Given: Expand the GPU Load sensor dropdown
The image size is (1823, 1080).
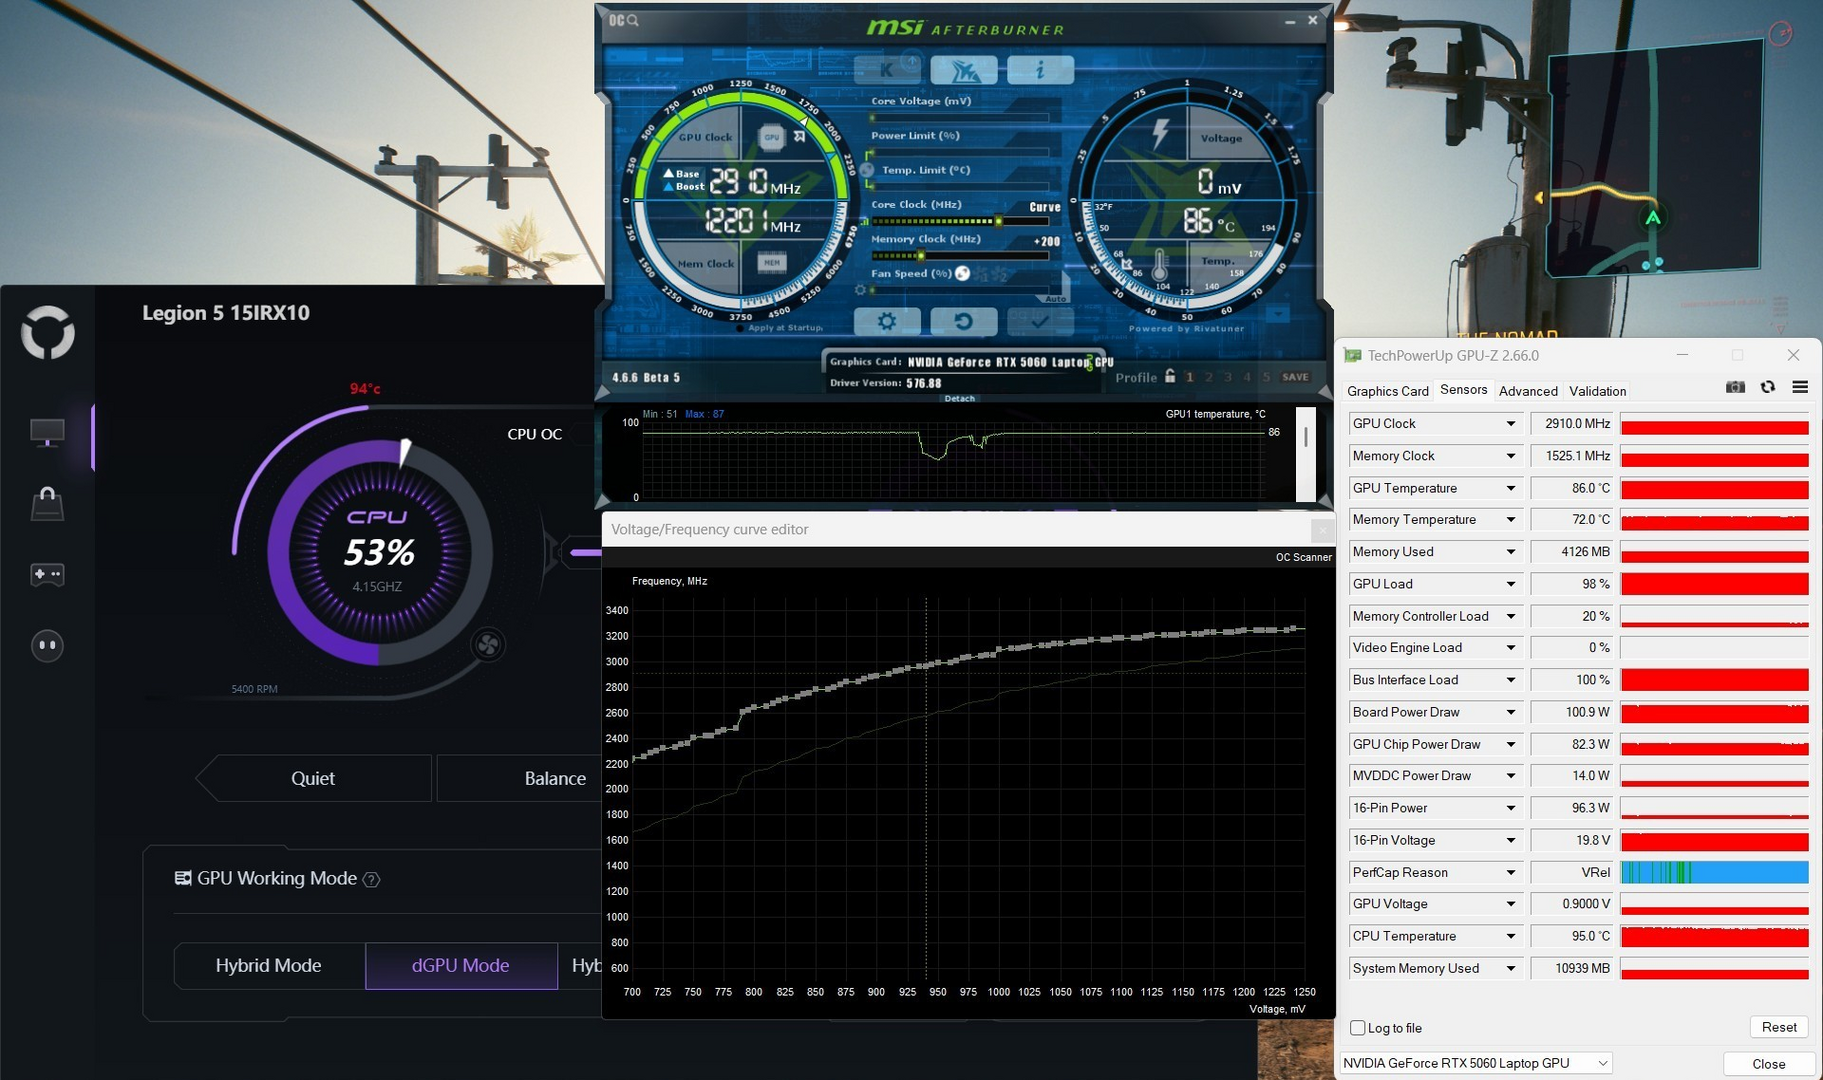Looking at the screenshot, I should coord(1511,584).
